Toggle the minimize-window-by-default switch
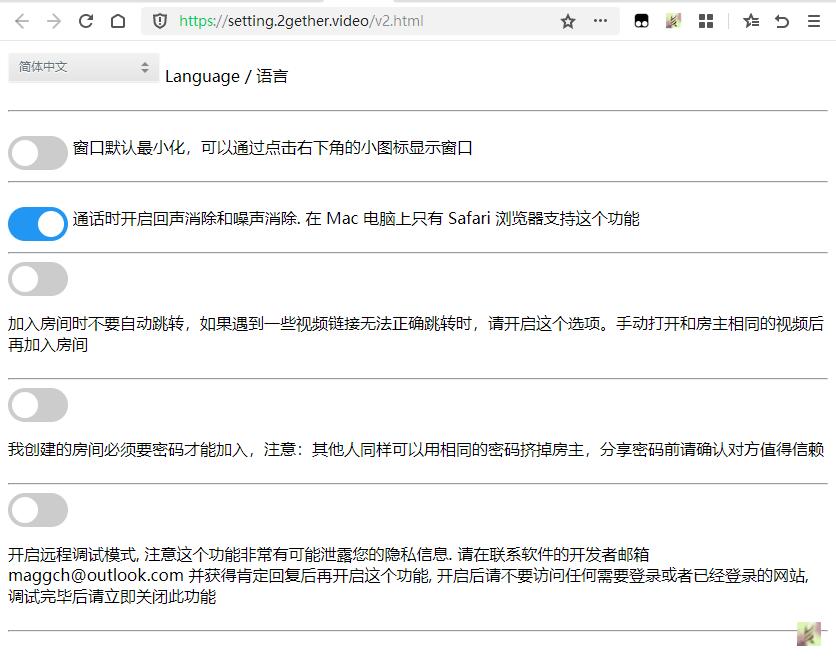The width and height of the screenshot is (836, 661). pos(38,153)
